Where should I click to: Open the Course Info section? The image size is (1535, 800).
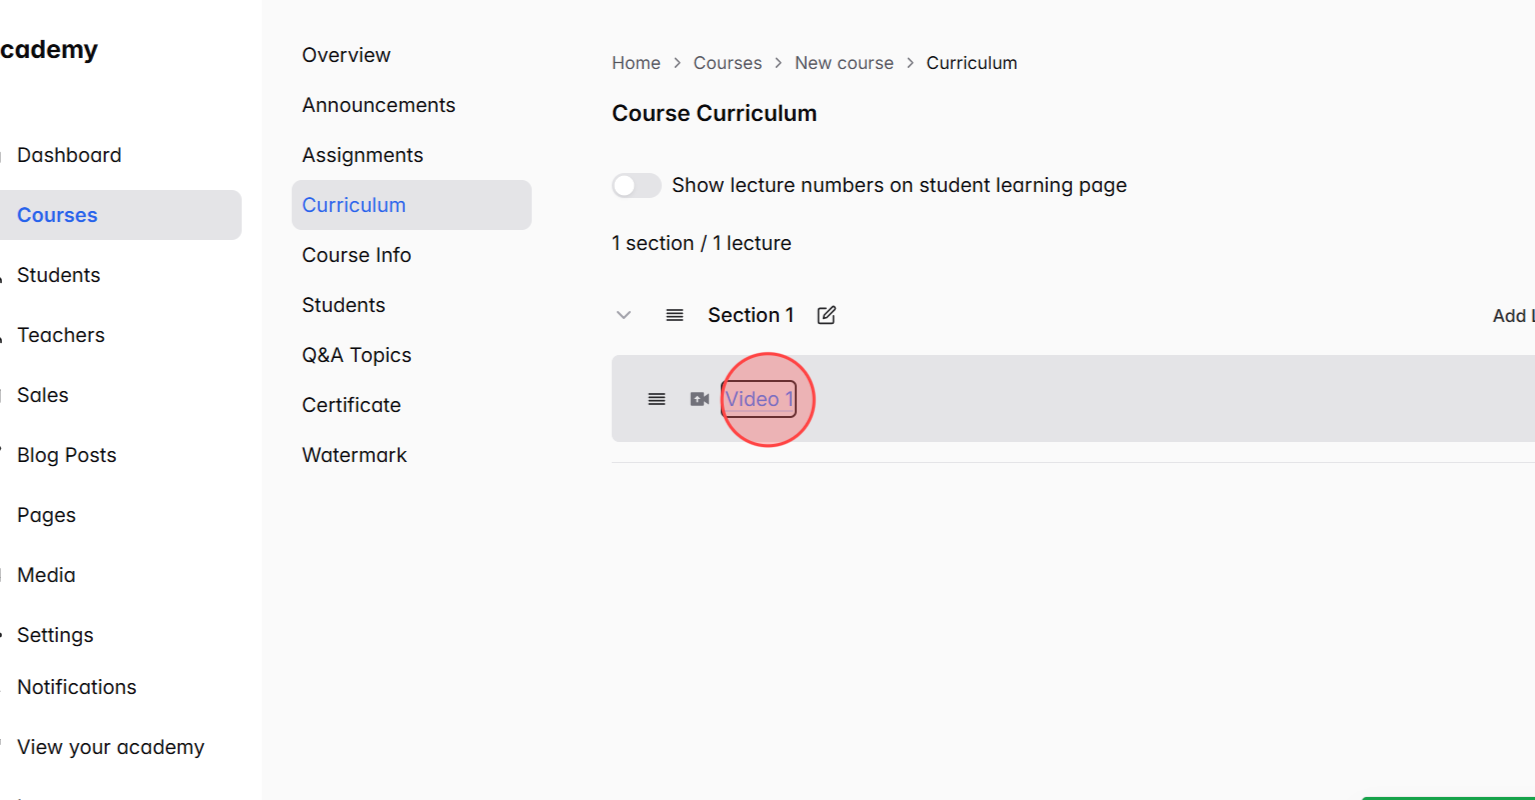click(356, 255)
